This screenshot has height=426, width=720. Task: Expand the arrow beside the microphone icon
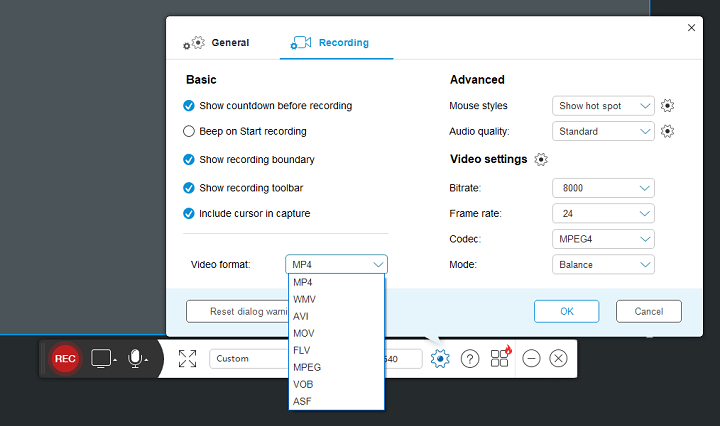click(x=146, y=360)
